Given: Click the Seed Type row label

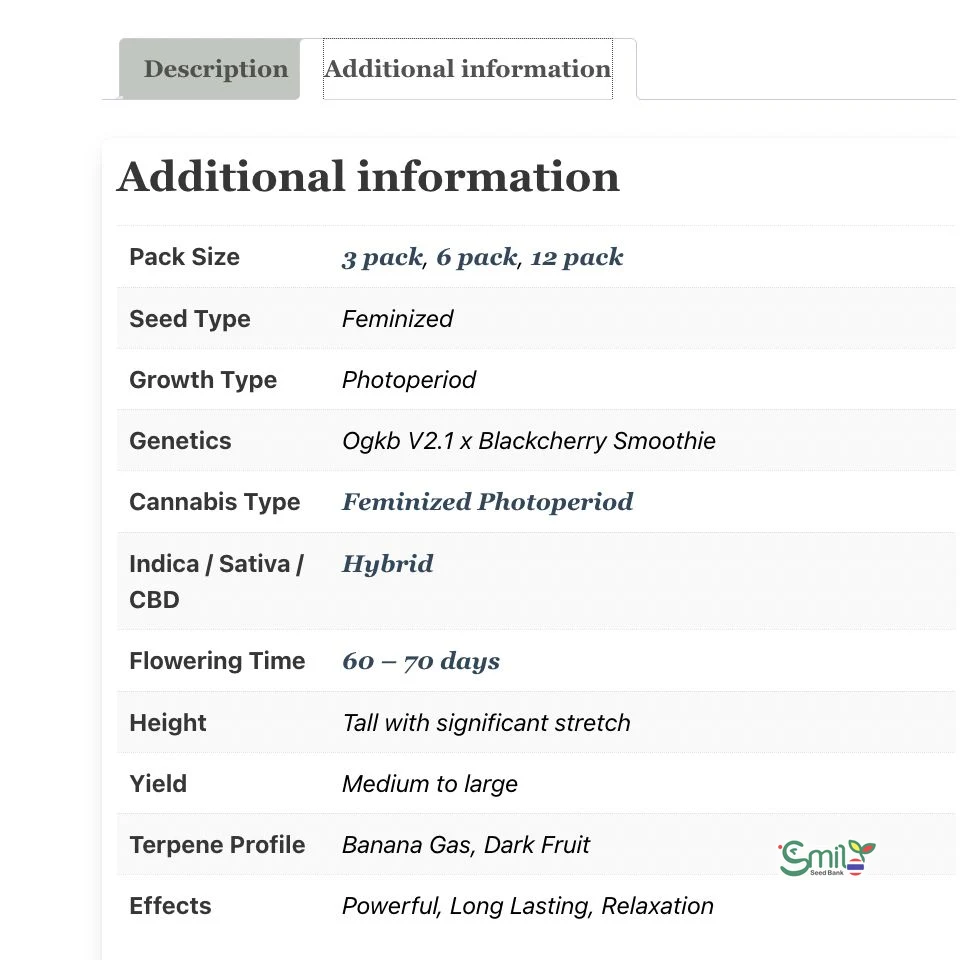Looking at the screenshot, I should pyautogui.click(x=190, y=319).
